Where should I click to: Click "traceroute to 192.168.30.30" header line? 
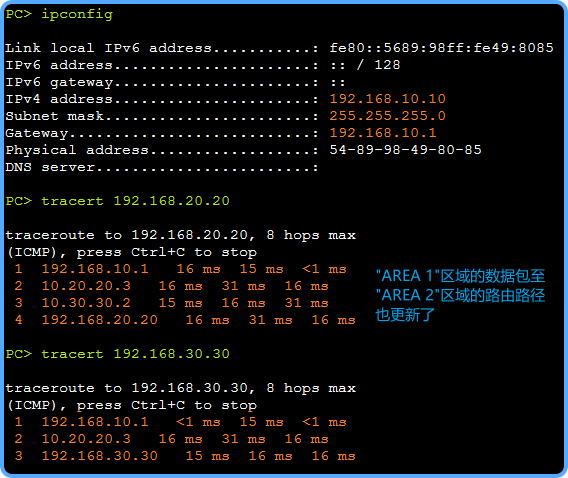pyautogui.click(x=180, y=388)
